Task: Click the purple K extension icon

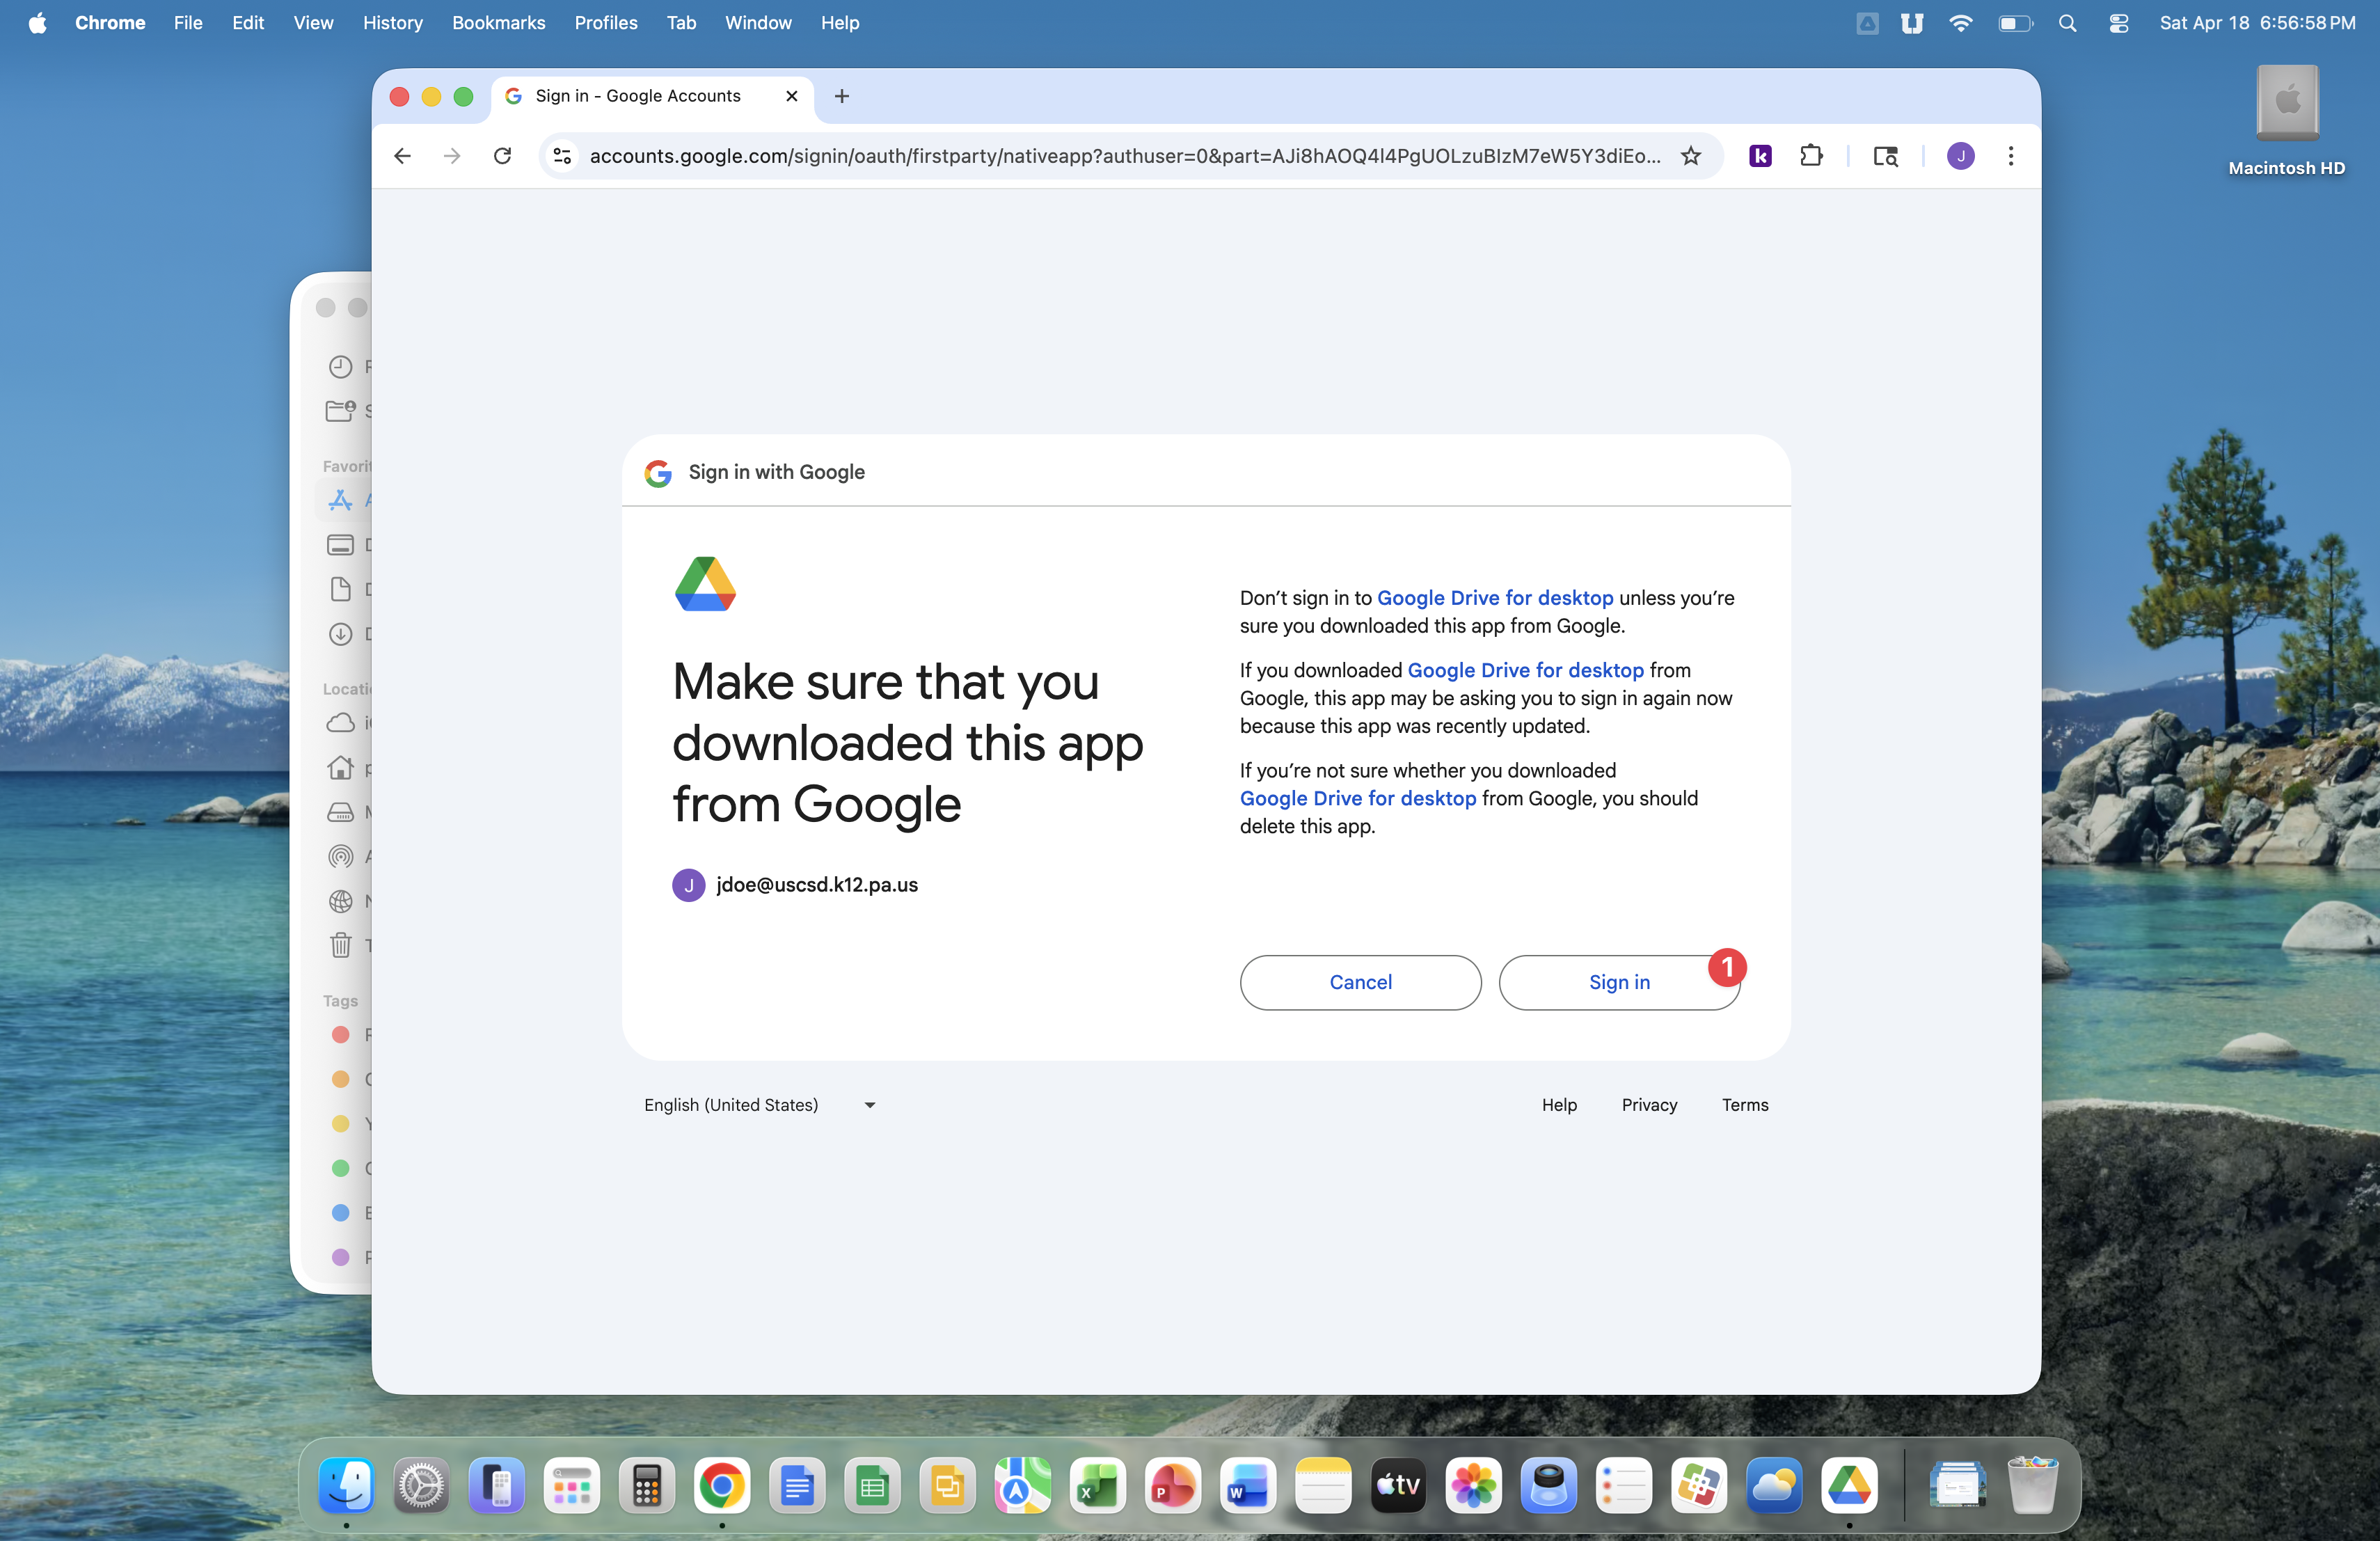Action: [x=1760, y=156]
